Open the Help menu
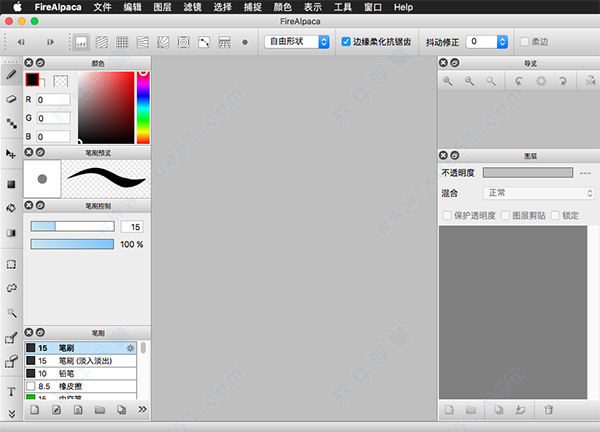 coord(403,7)
